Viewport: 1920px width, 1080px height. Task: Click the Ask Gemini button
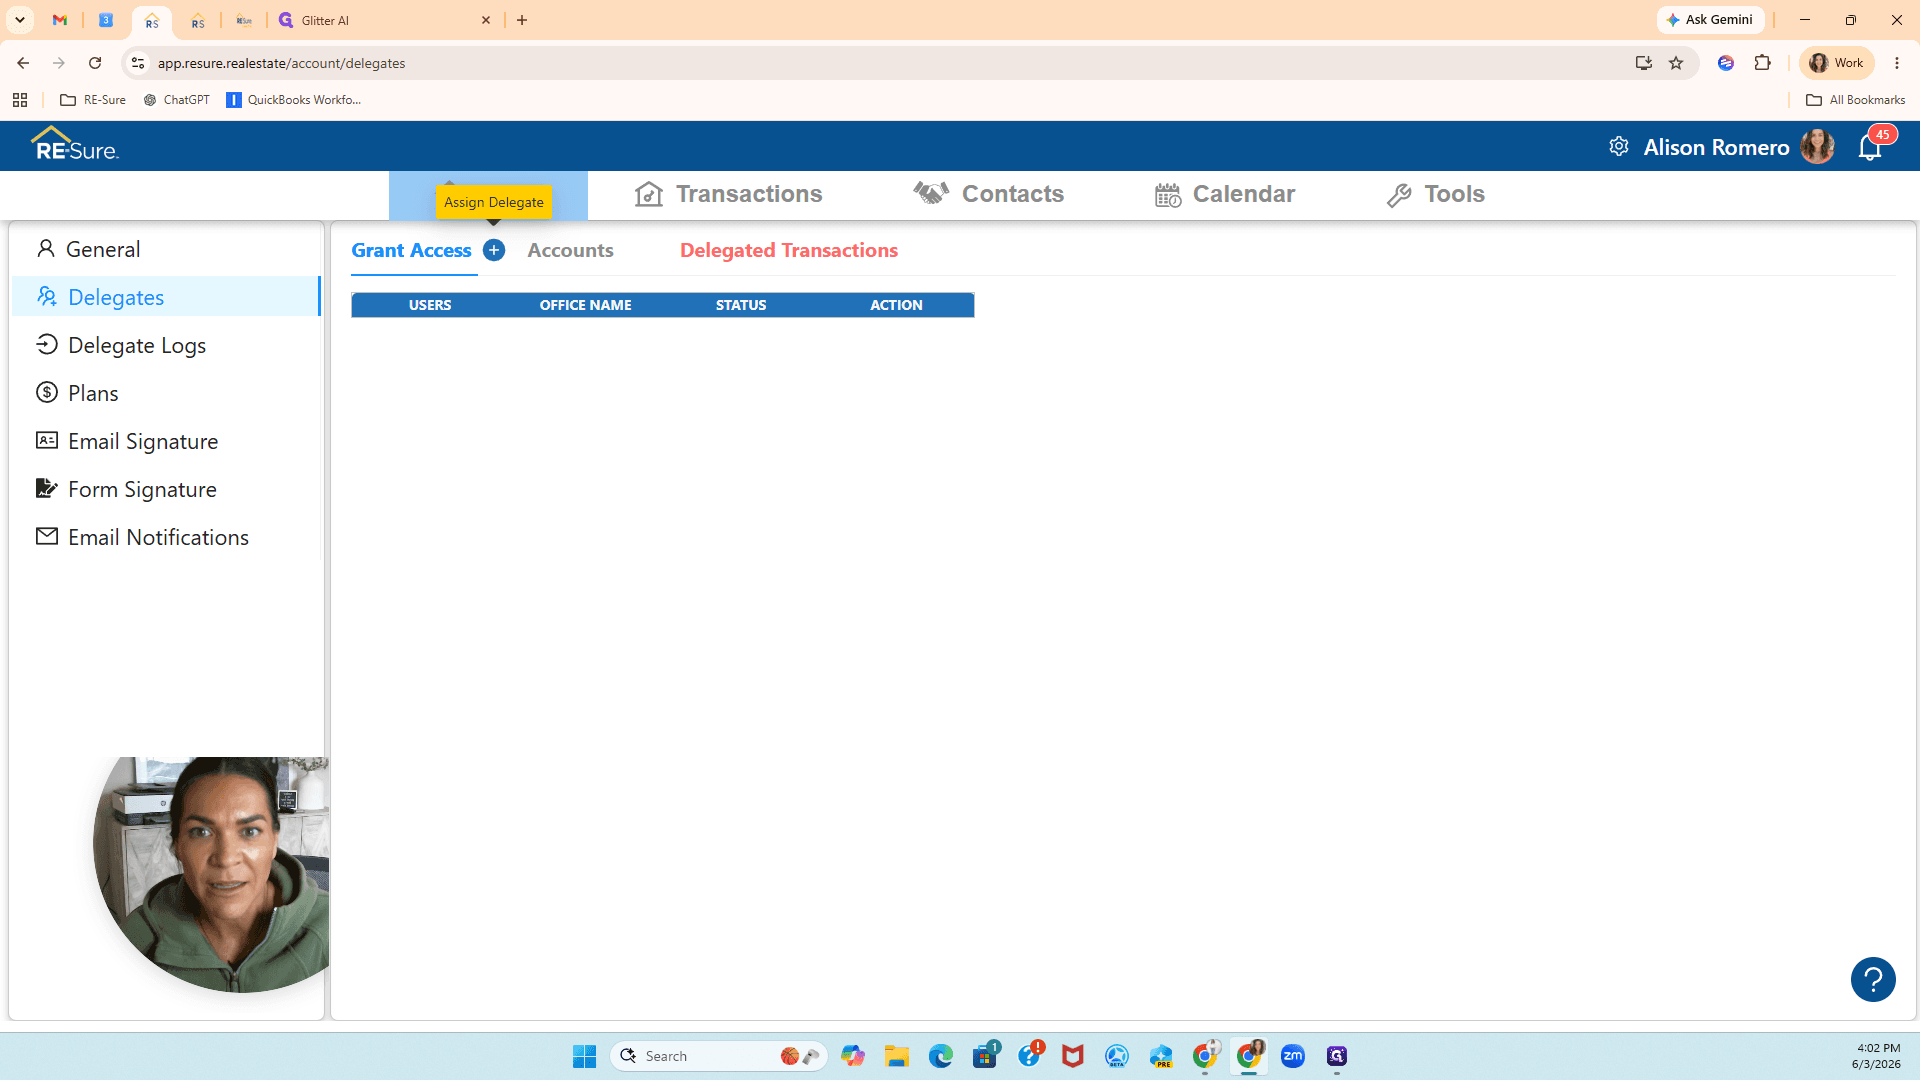1710,20
